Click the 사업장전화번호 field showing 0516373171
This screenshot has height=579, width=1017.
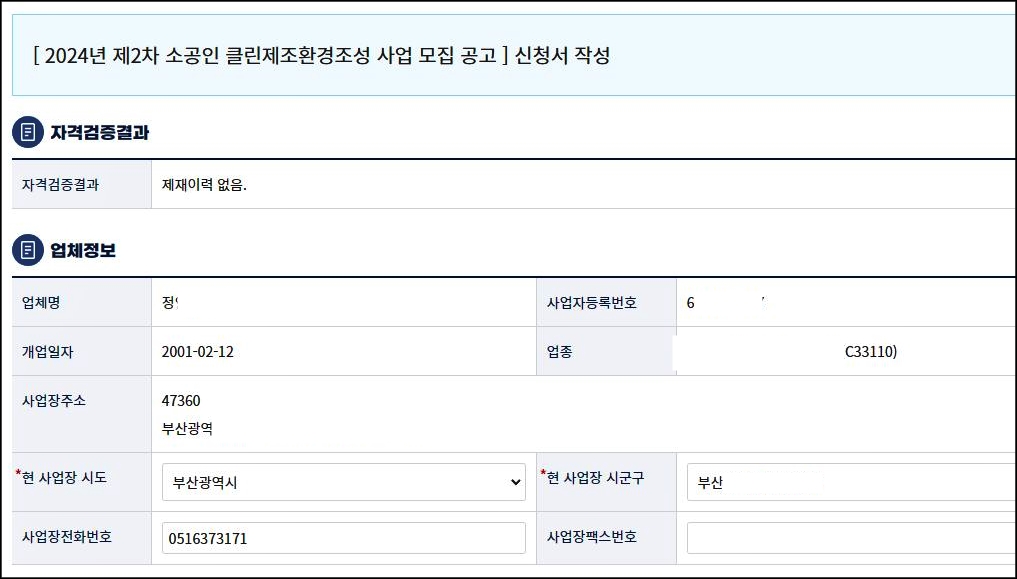343,537
